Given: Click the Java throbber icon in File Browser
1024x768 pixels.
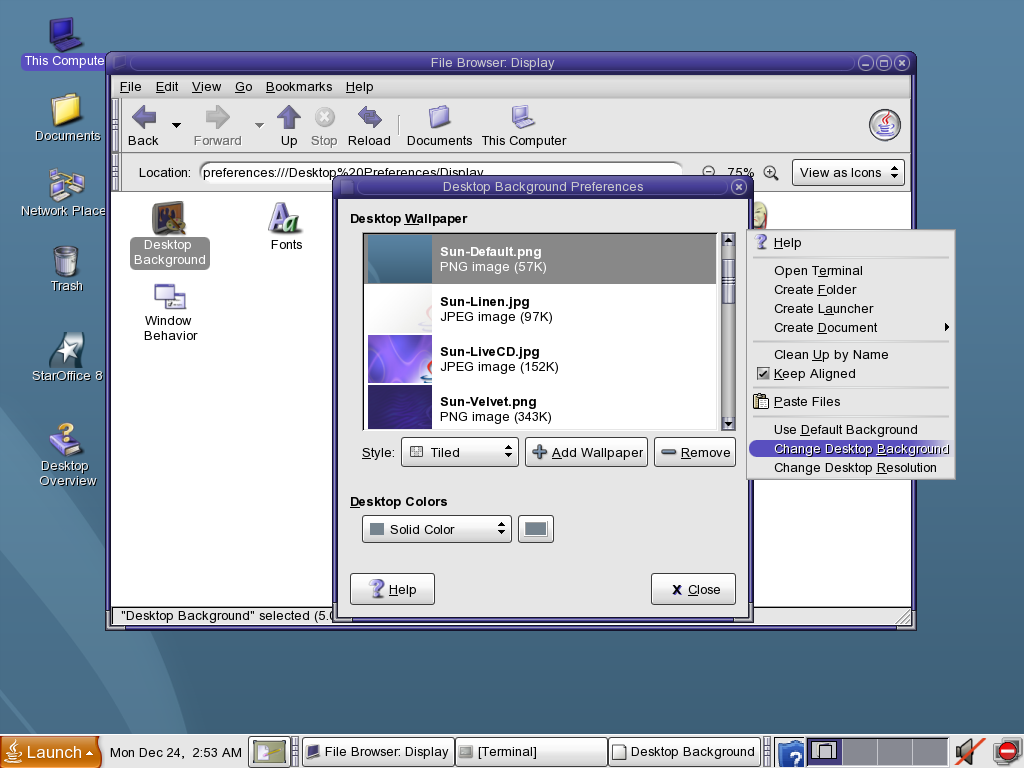Looking at the screenshot, I should [x=885, y=125].
